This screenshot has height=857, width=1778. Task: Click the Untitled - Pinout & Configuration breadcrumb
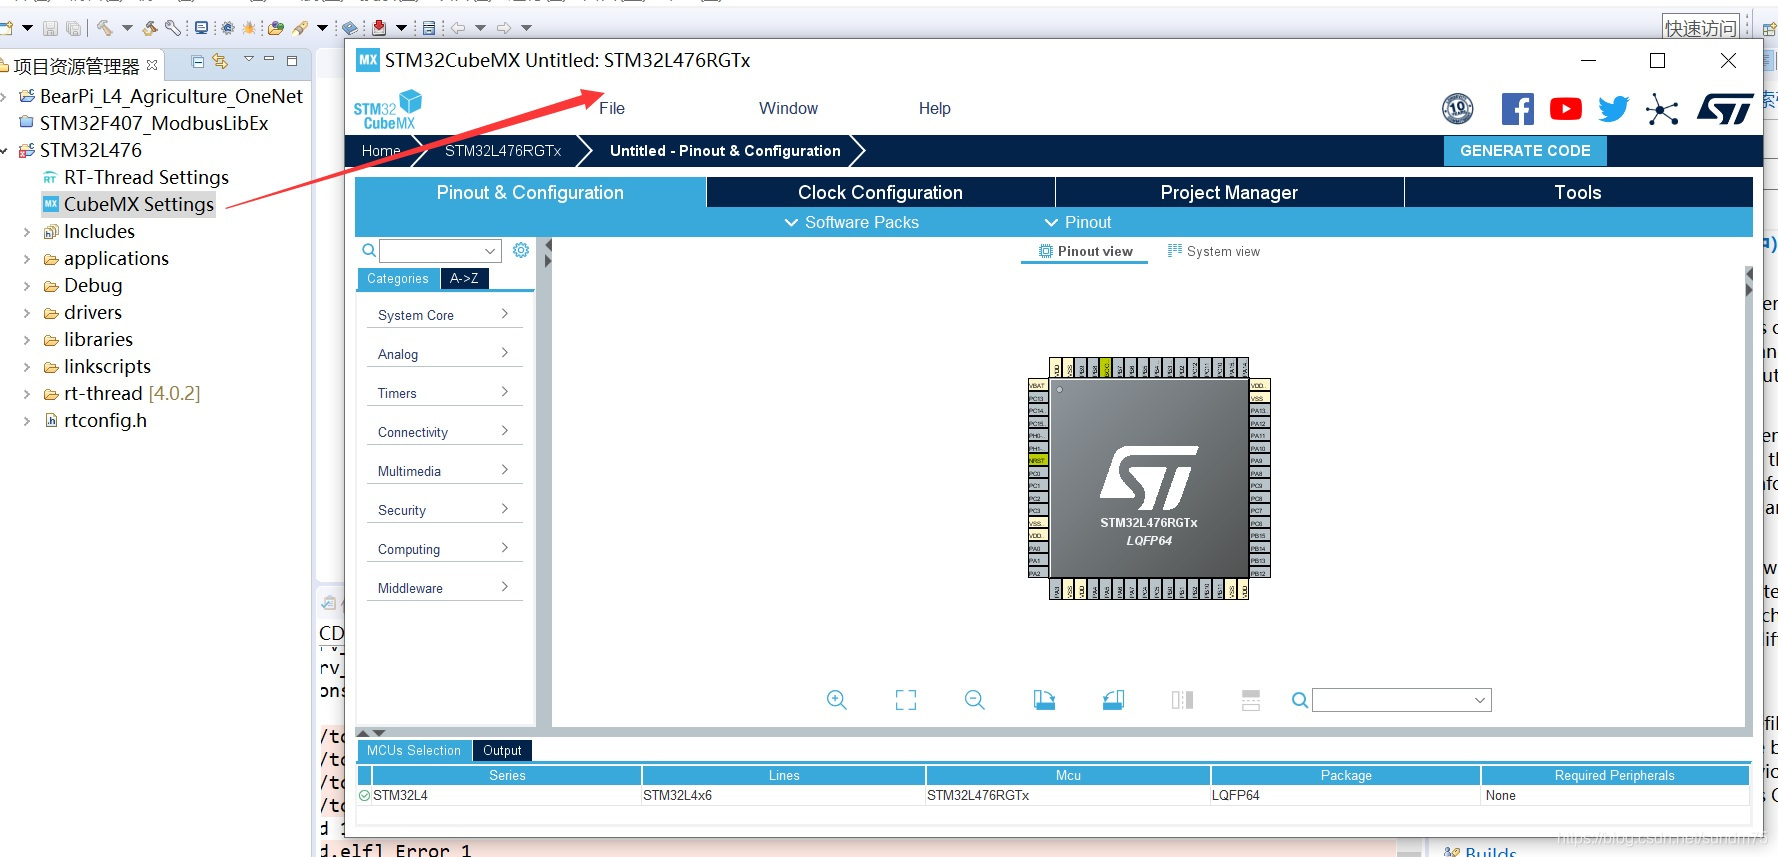(725, 151)
